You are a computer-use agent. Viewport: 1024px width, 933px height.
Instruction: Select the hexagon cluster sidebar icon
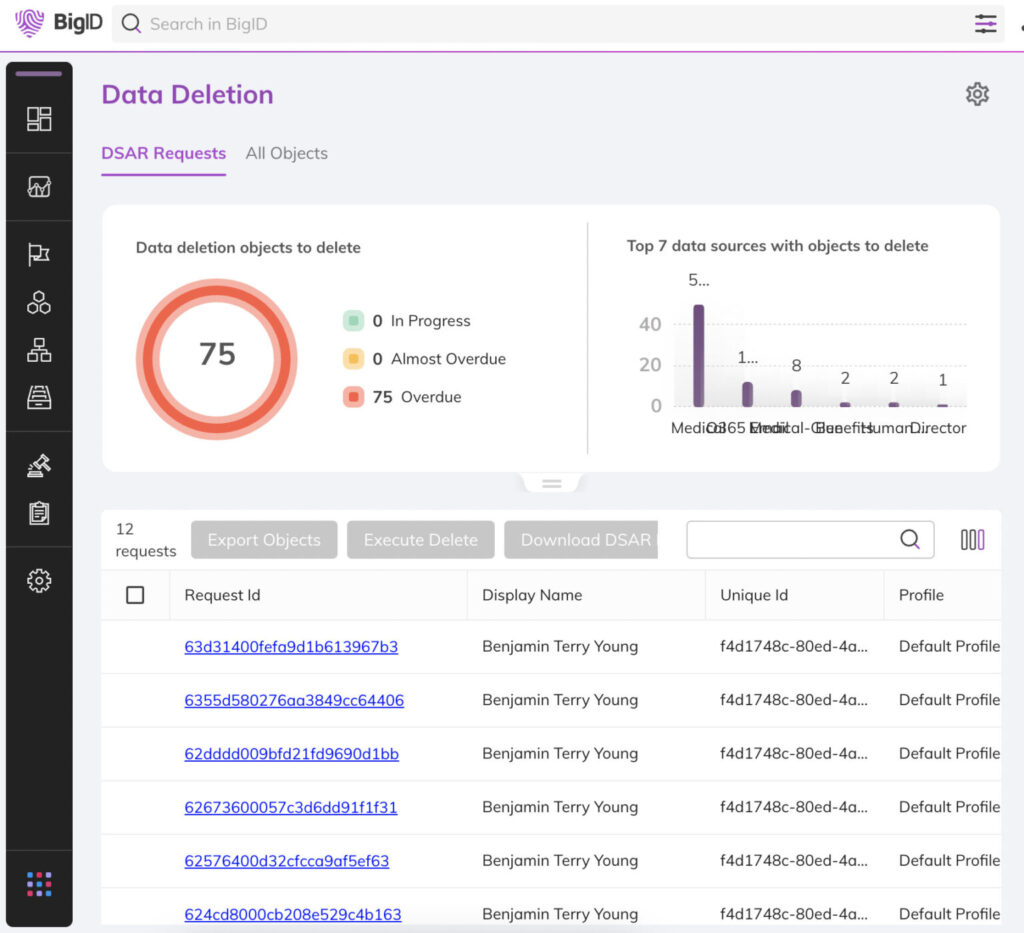pos(39,302)
